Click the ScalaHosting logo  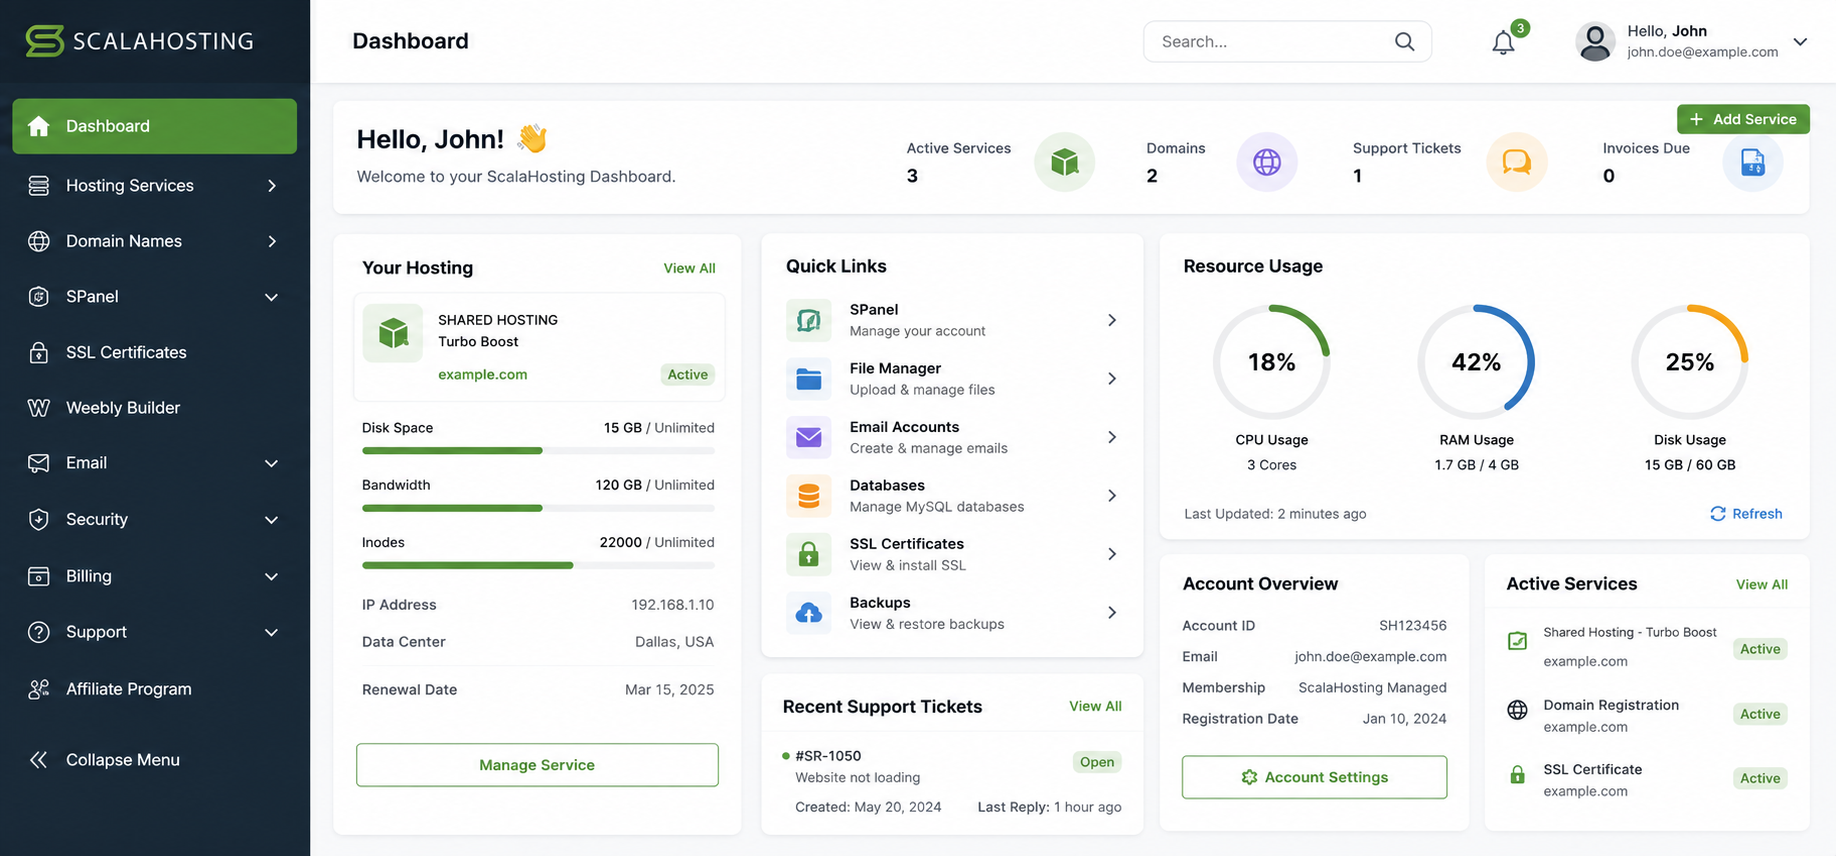[x=139, y=41]
